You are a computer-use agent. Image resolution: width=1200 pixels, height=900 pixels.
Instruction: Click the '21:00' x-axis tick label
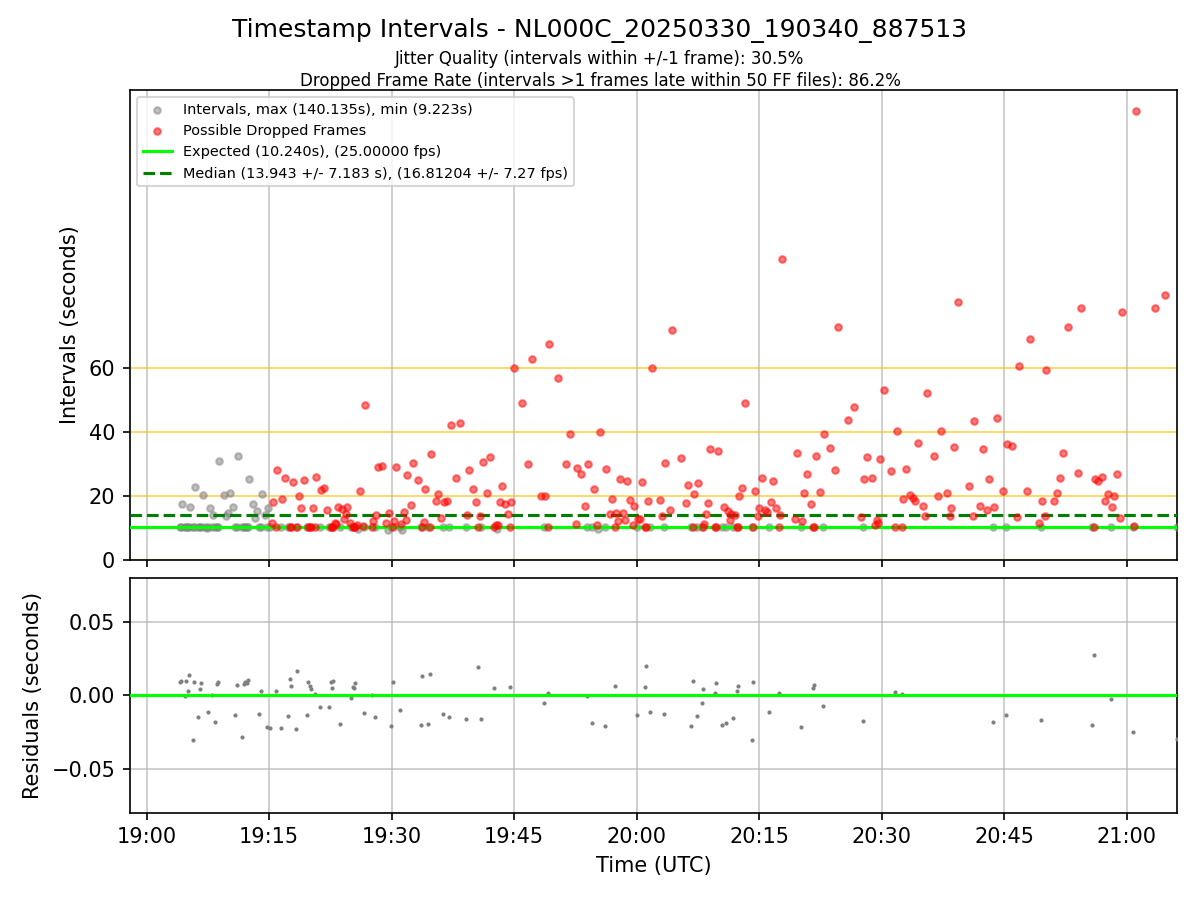pos(1127,835)
